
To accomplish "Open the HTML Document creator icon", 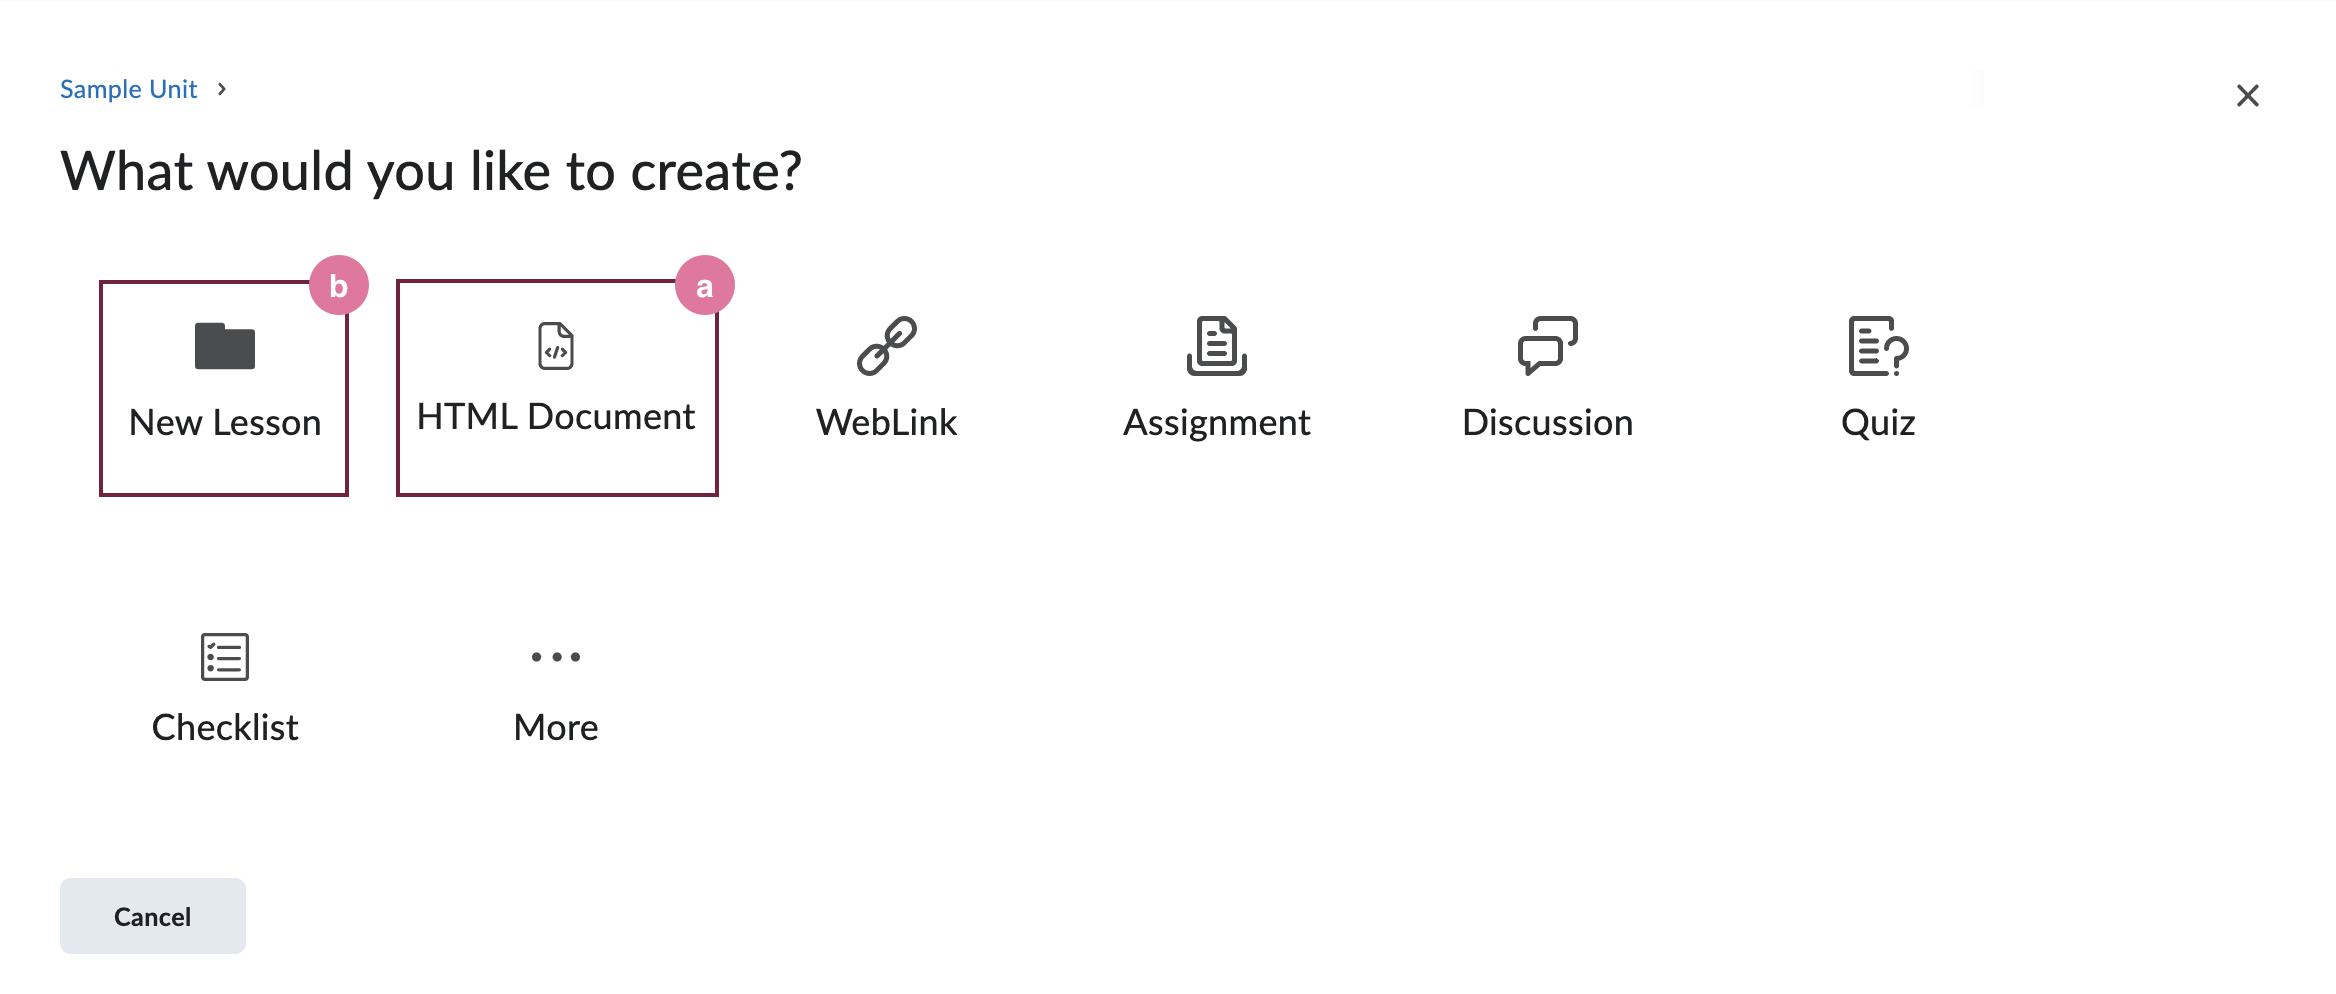I will [x=556, y=346].
